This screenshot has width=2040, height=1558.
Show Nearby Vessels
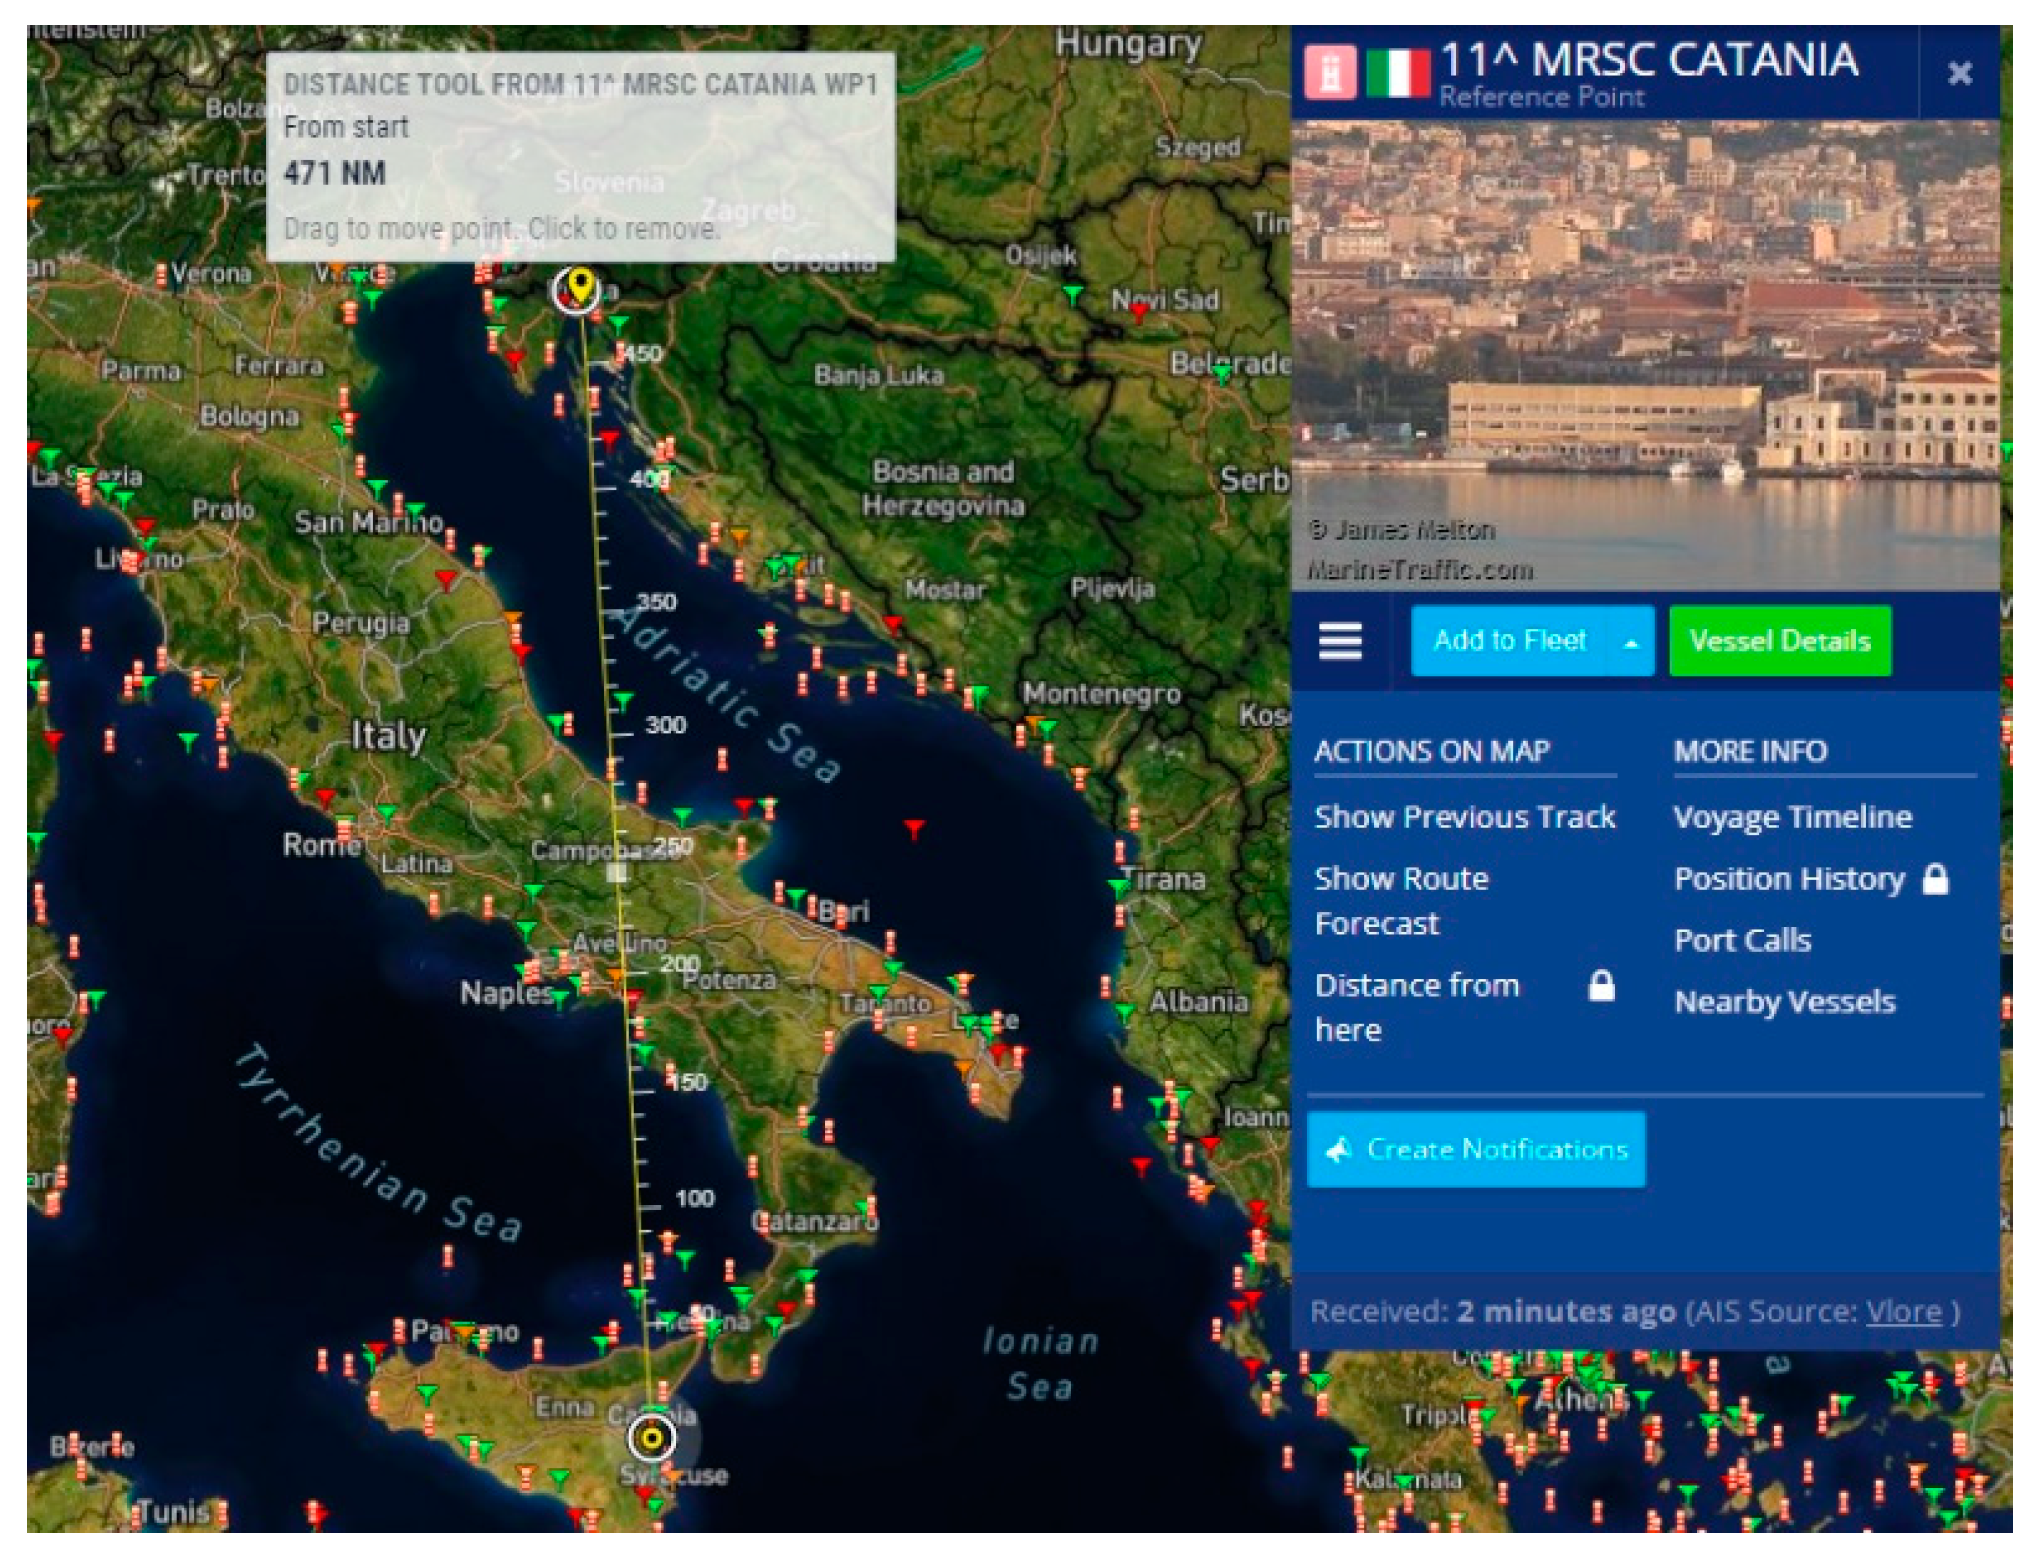1784,1001
